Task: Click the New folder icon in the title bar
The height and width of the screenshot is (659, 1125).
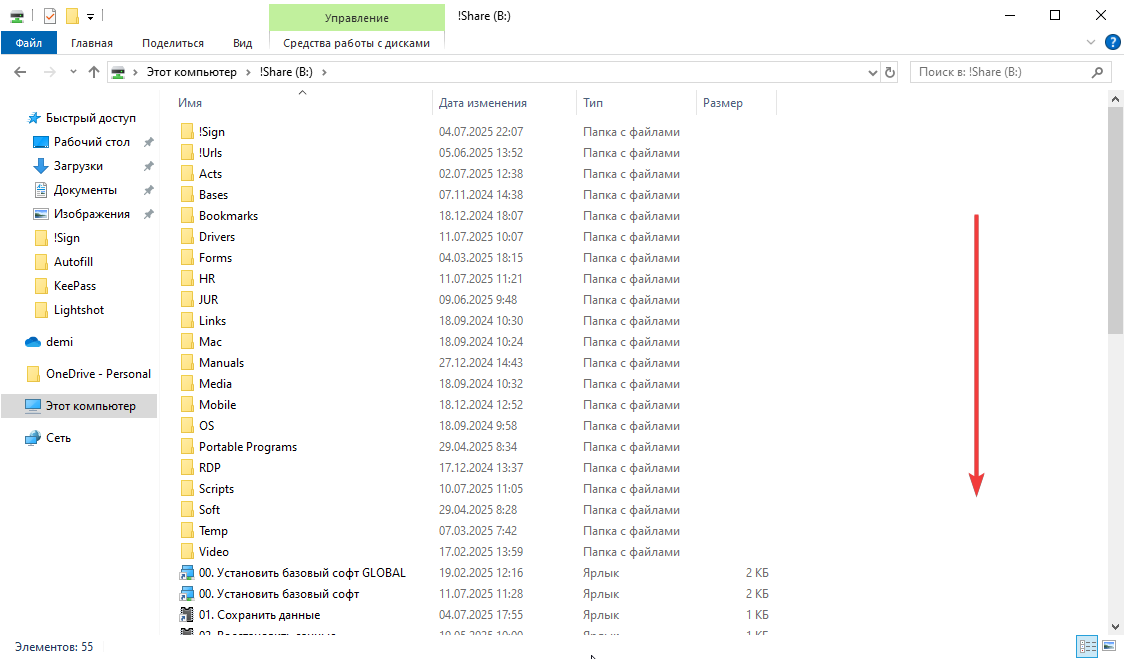Action: [72, 16]
